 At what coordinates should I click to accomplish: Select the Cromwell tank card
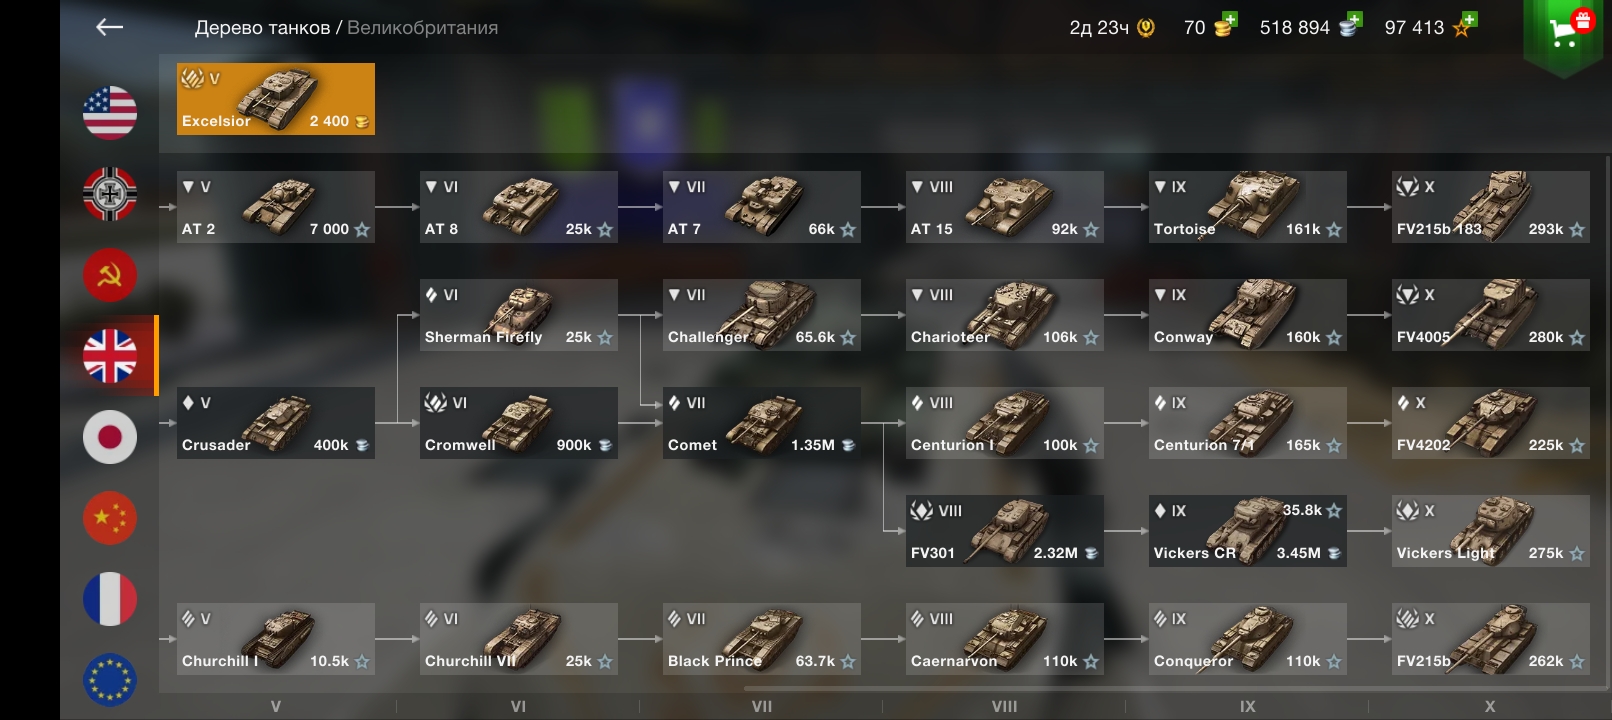tap(519, 423)
